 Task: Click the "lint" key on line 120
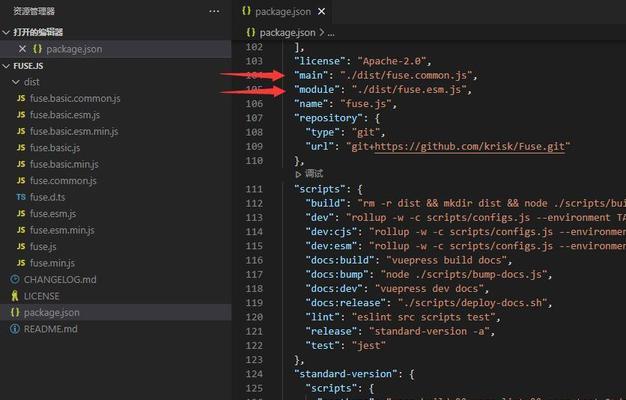[323, 317]
